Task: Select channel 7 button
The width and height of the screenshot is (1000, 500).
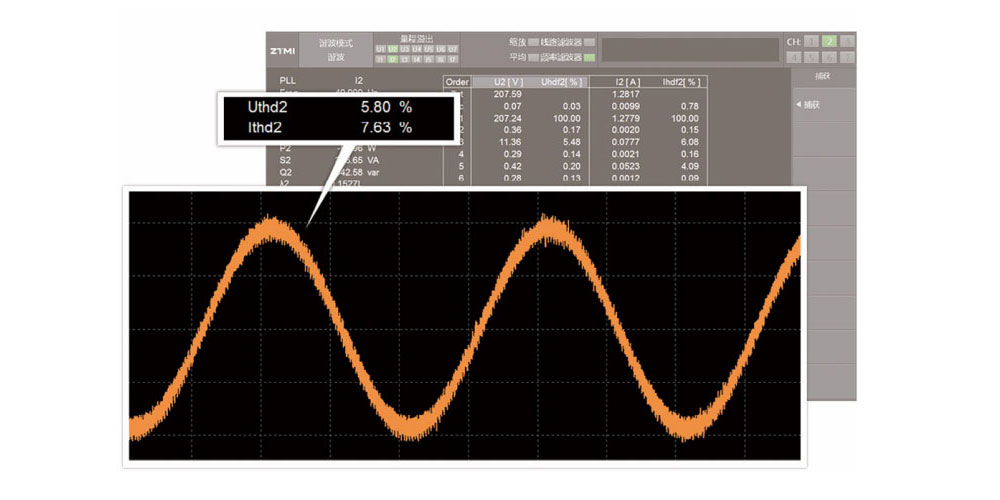Action: click(847, 57)
